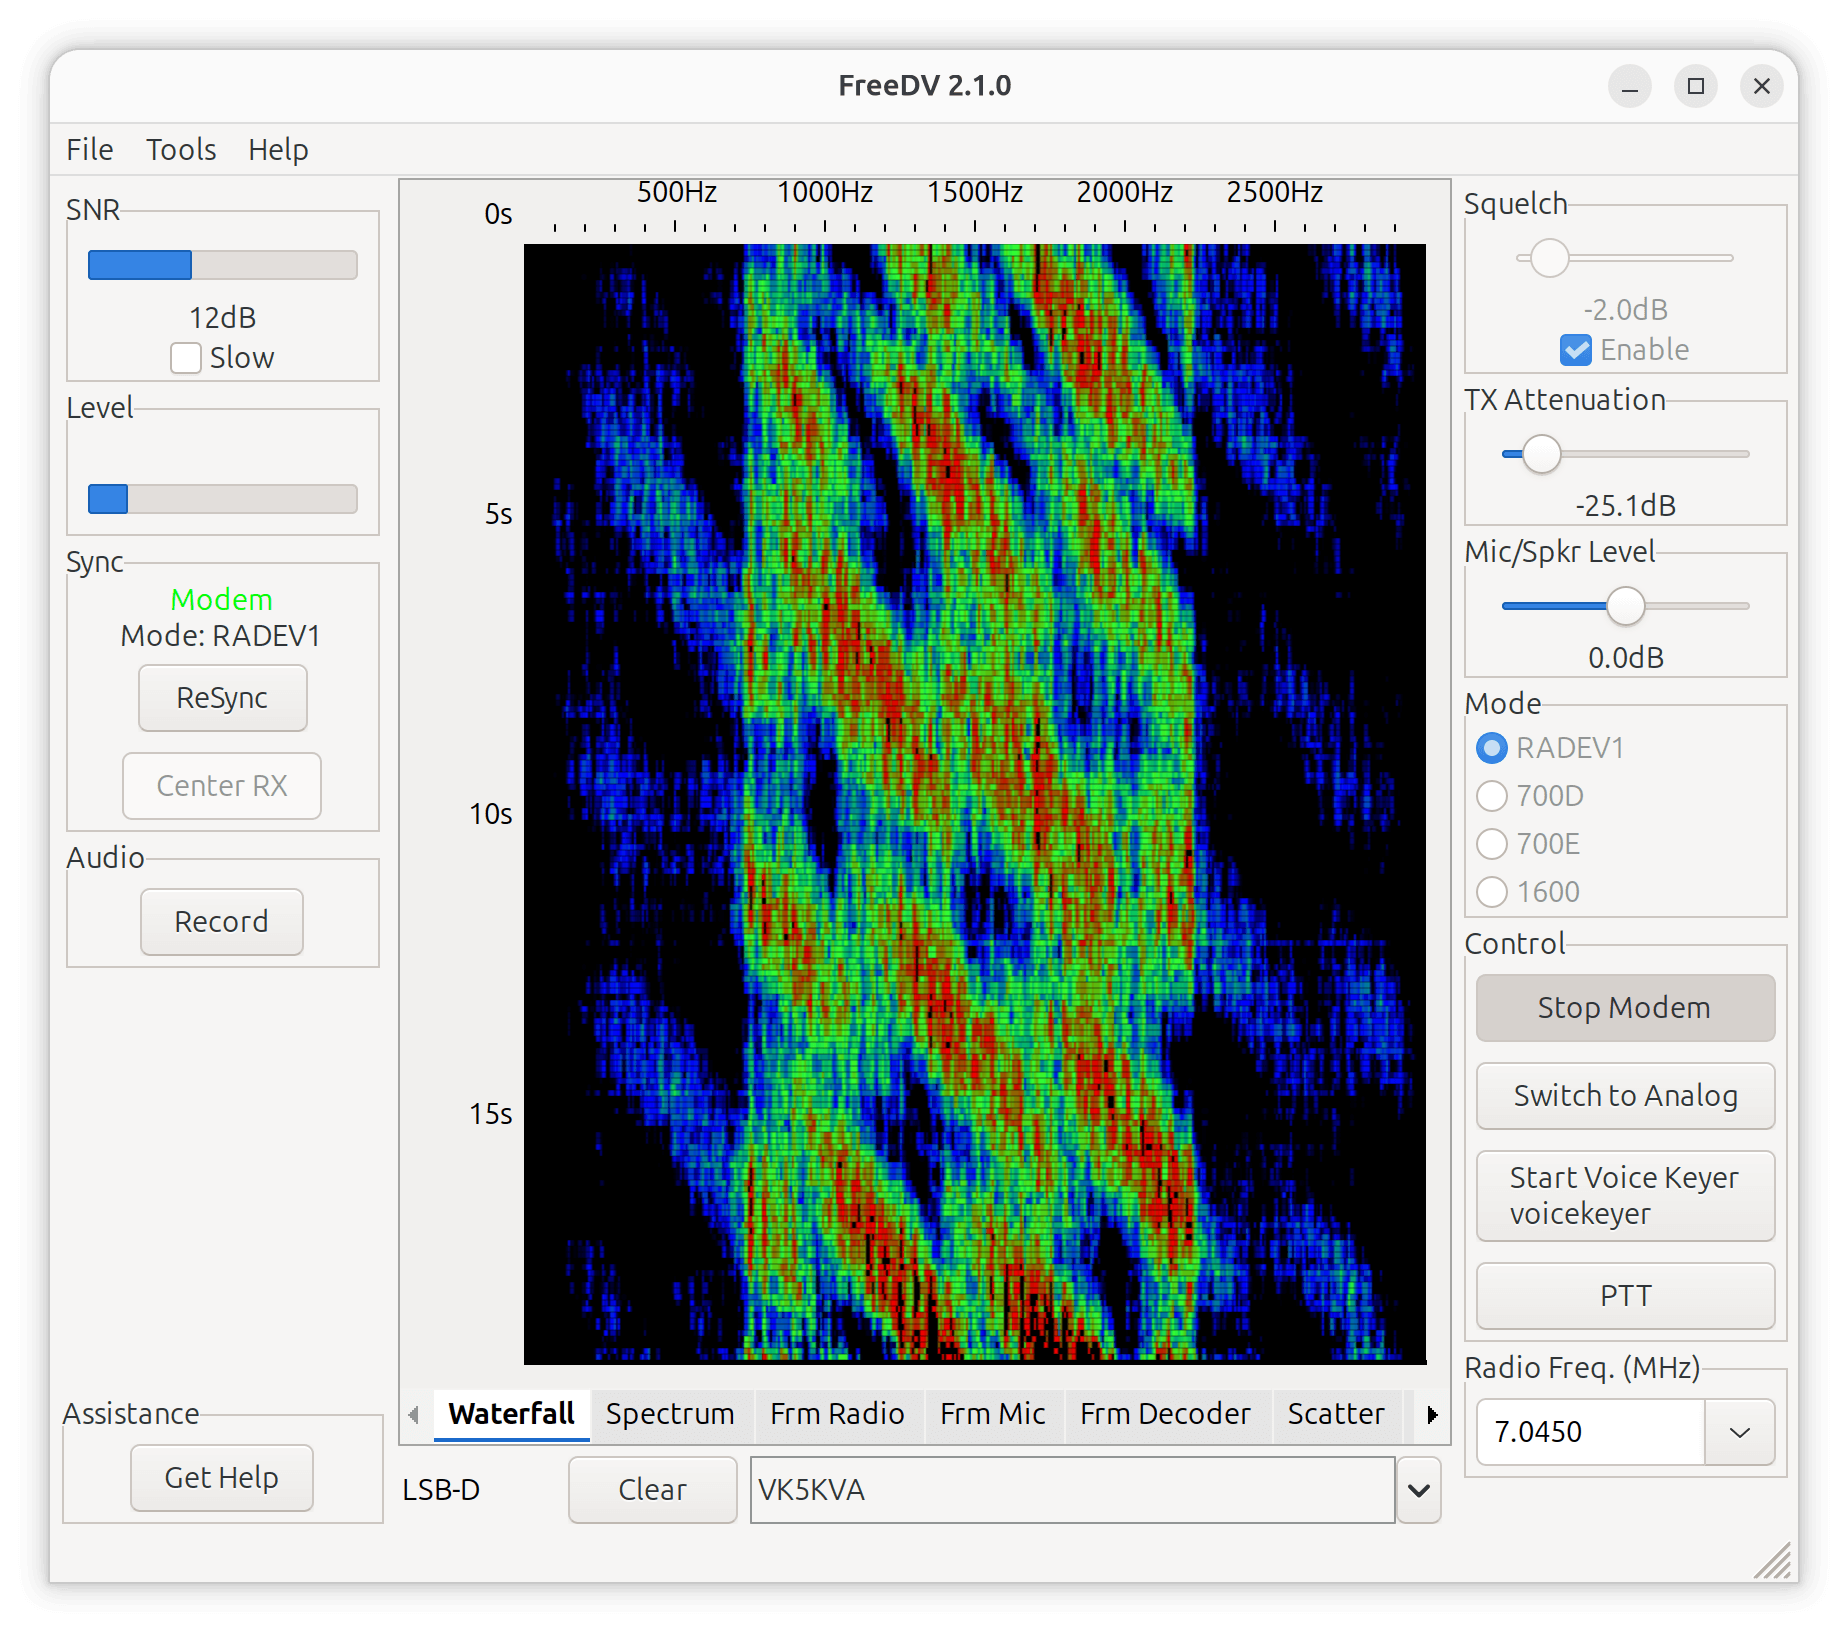Click the PTT button
The image size is (1848, 1632).
click(1625, 1296)
